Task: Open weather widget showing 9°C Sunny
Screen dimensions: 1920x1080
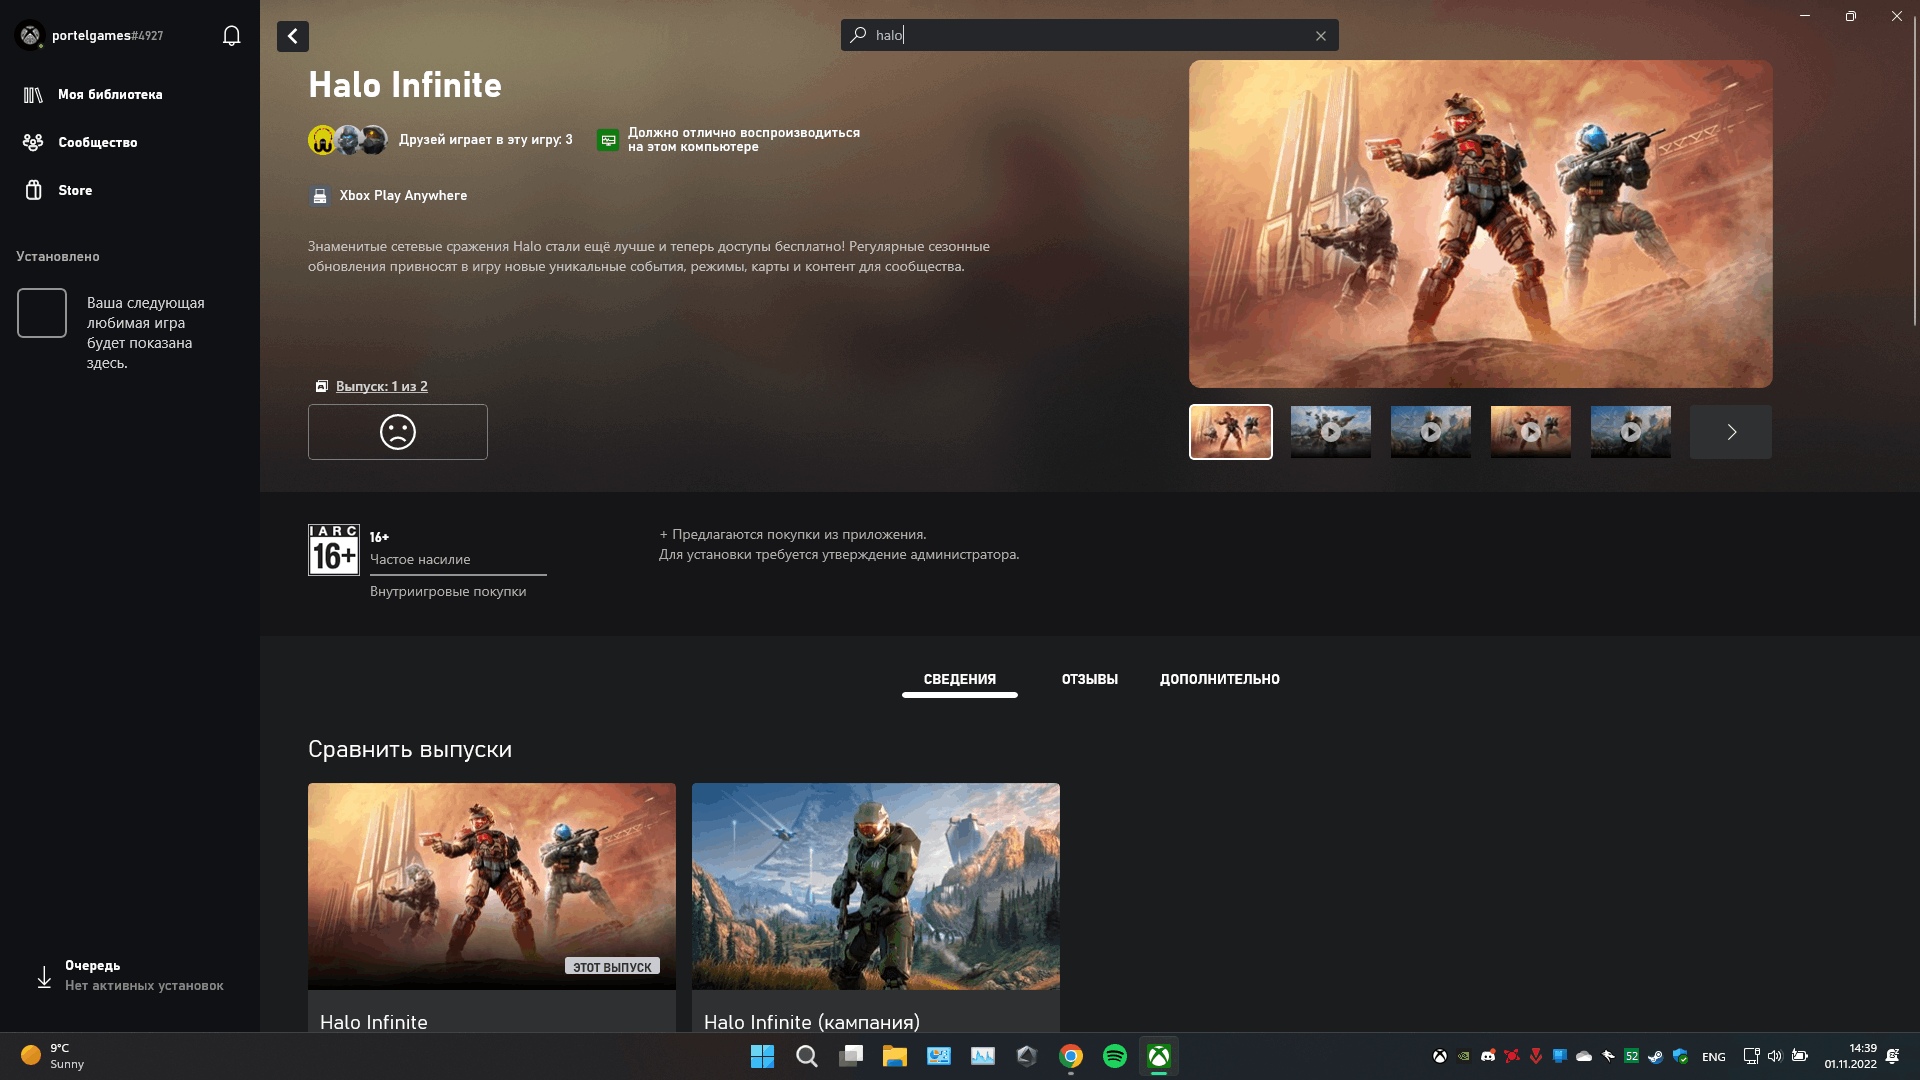Action: pos(53,1056)
